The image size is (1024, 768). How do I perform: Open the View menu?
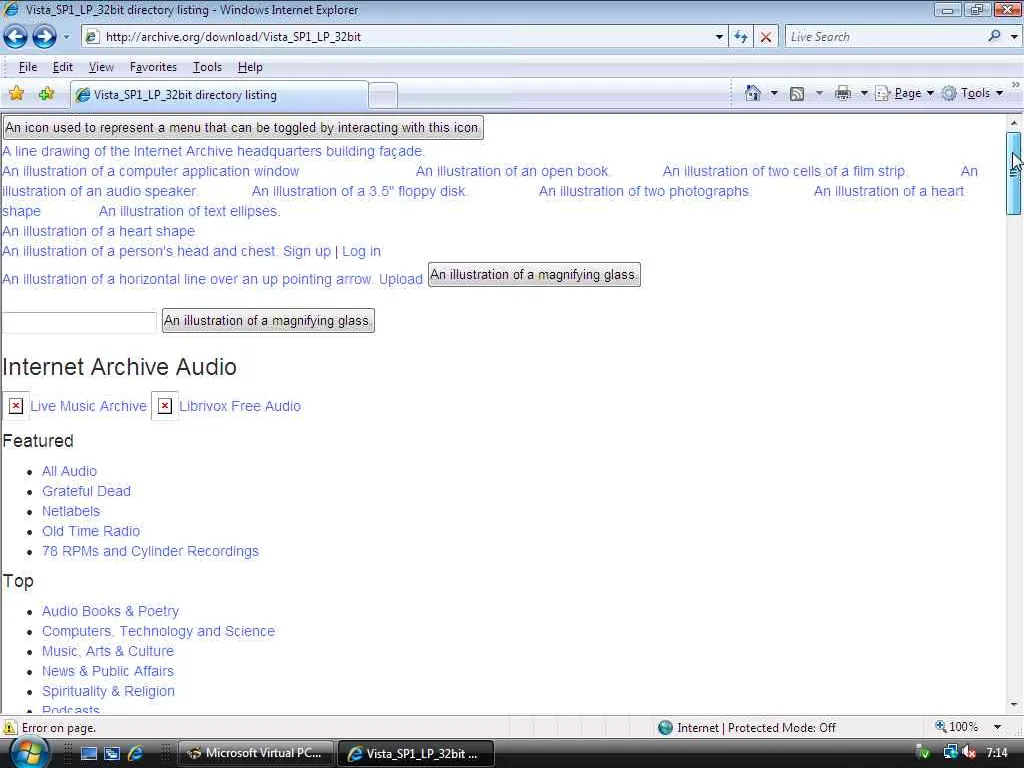[101, 67]
